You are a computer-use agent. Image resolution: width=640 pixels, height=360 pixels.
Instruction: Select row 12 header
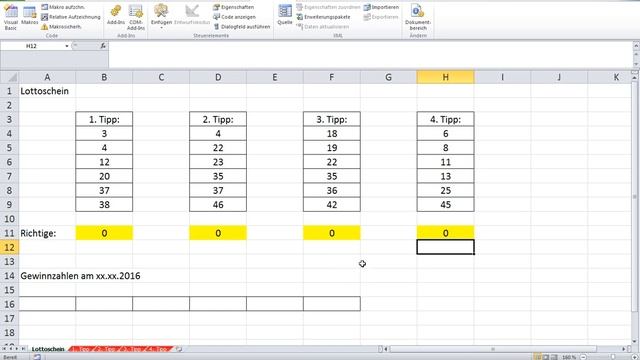pos(9,247)
